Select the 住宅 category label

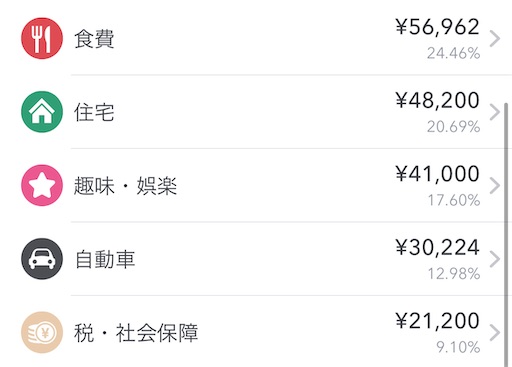pos(94,112)
